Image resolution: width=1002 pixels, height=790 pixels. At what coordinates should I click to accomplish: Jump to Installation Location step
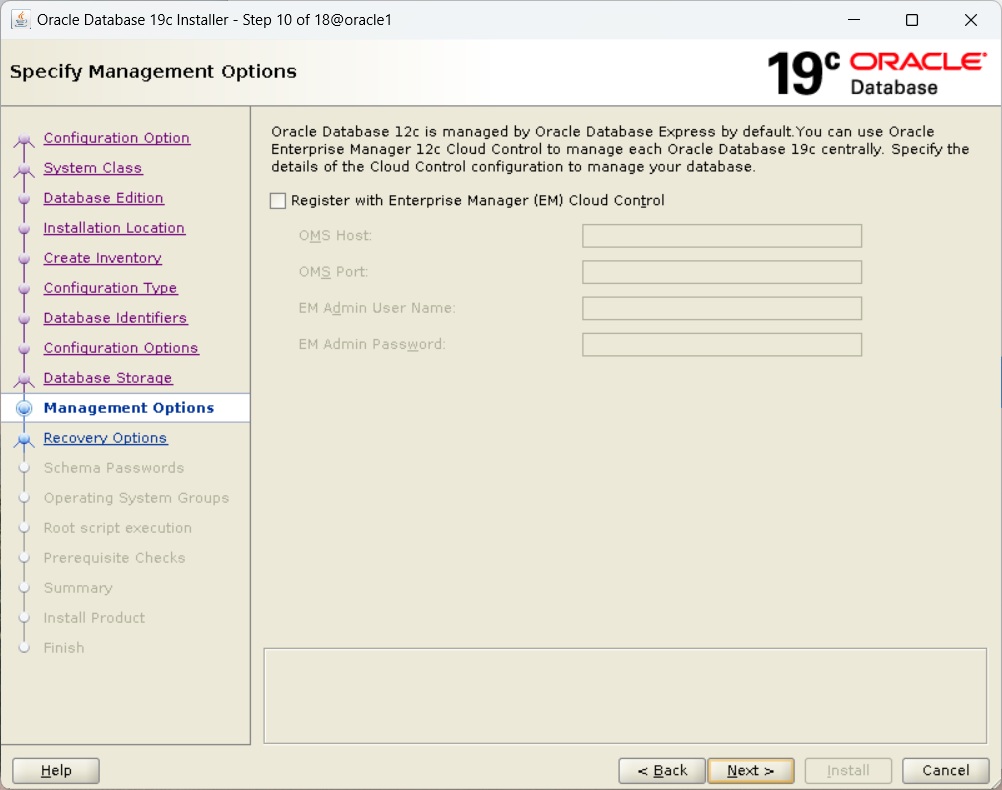coord(114,228)
